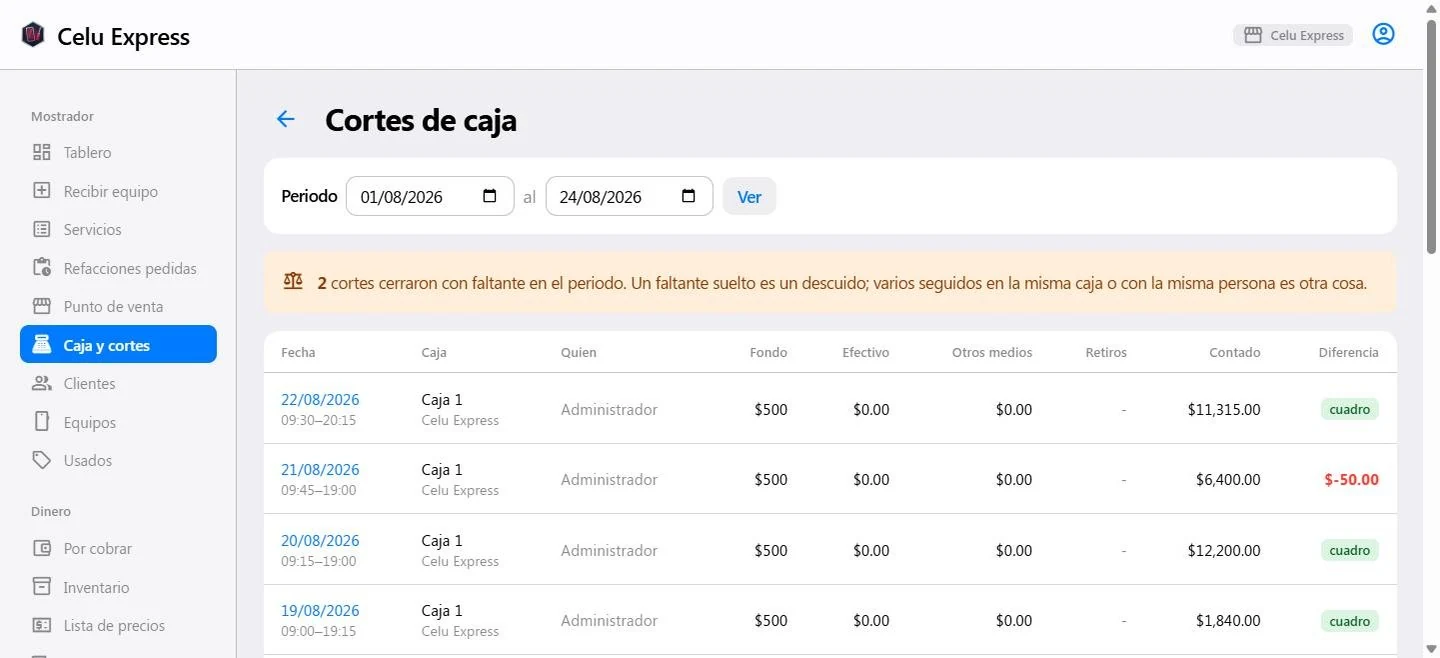Click the balance scale icon in warning banner
The image size is (1440, 658).
(293, 282)
